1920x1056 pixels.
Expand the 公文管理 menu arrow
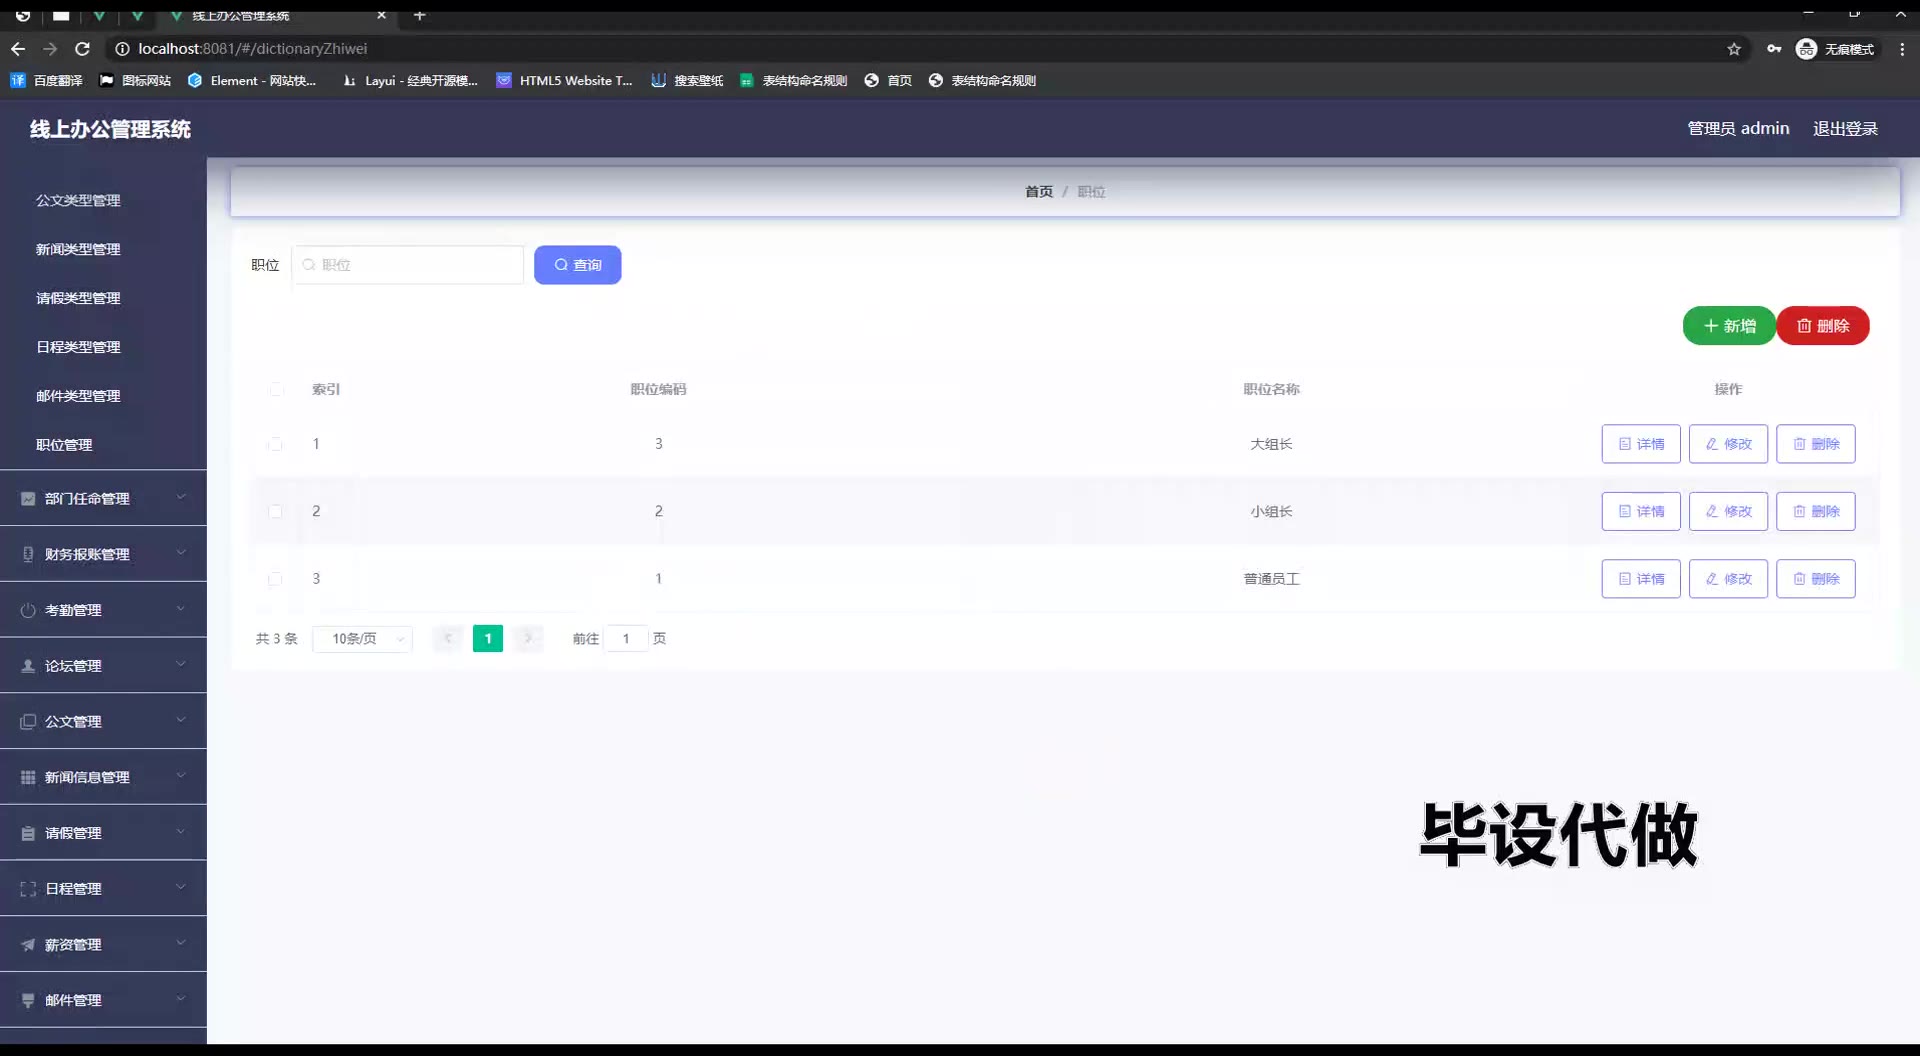pyautogui.click(x=181, y=720)
